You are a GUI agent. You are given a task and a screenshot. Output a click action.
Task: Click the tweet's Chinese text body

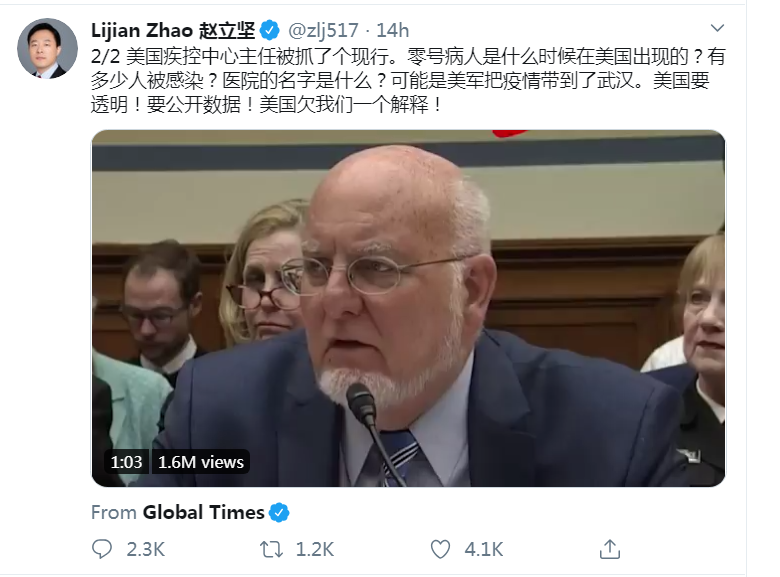pos(408,81)
